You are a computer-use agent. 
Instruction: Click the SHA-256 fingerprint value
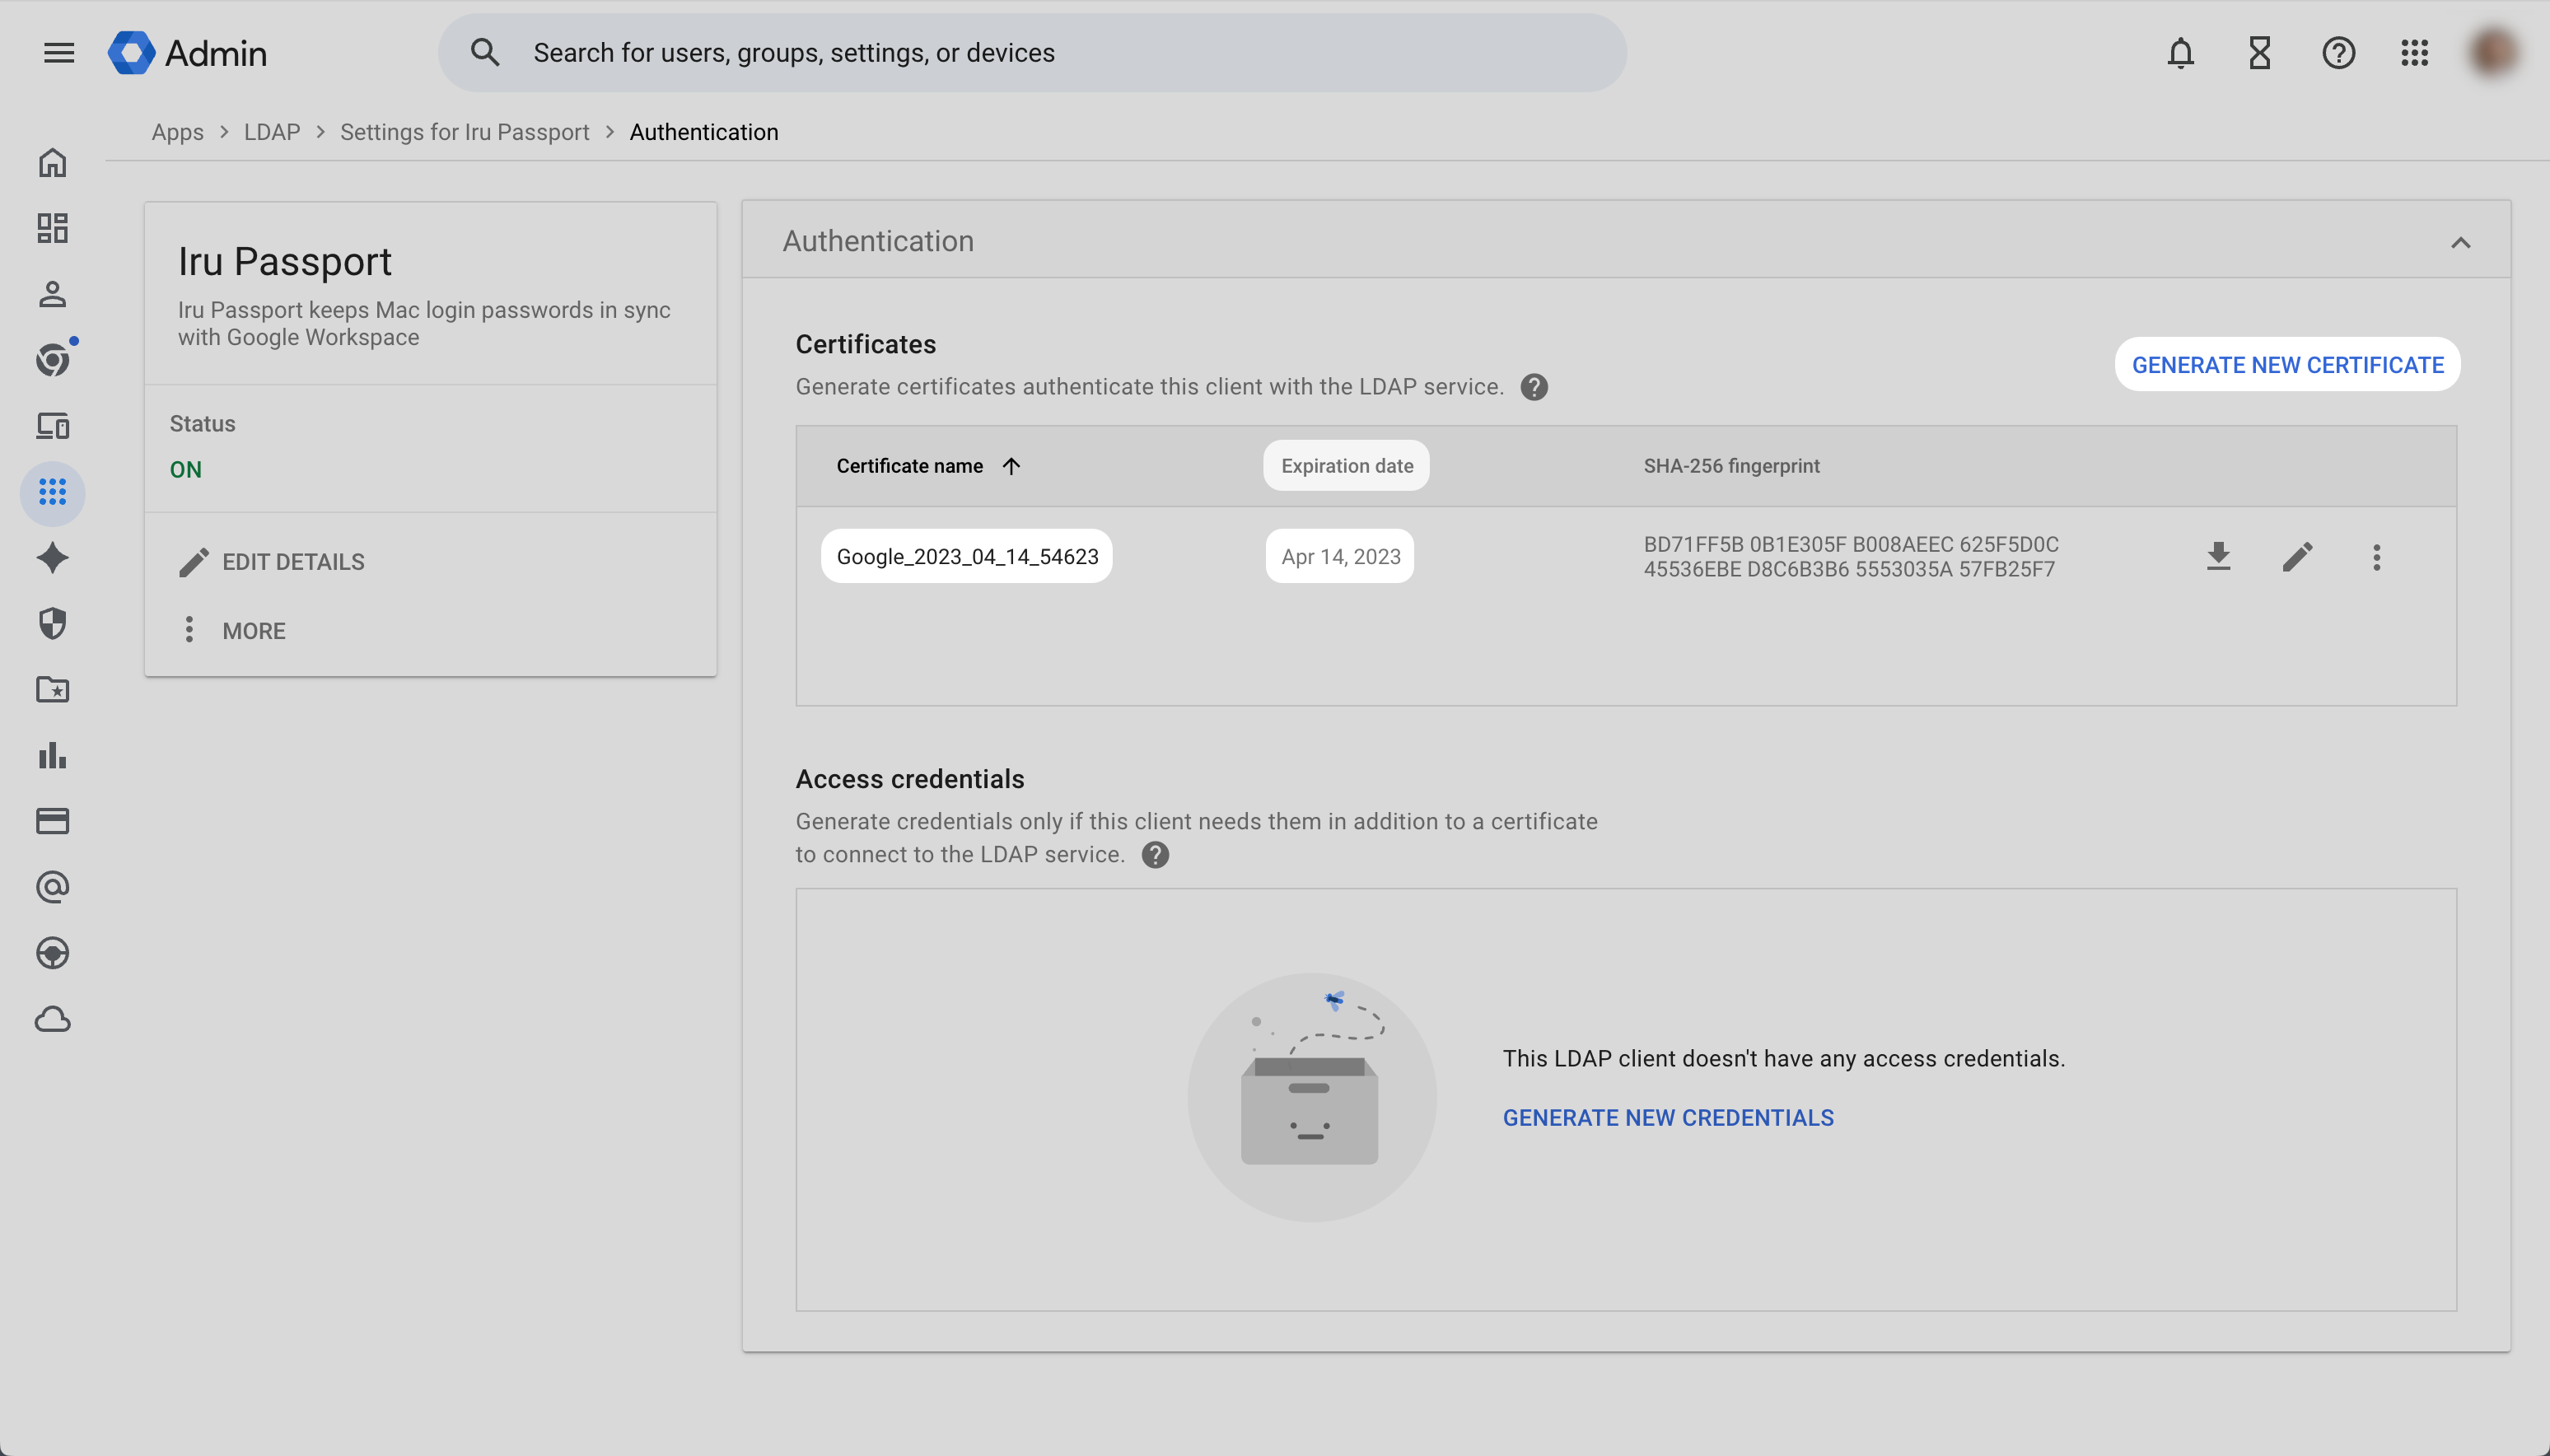pyautogui.click(x=1851, y=557)
